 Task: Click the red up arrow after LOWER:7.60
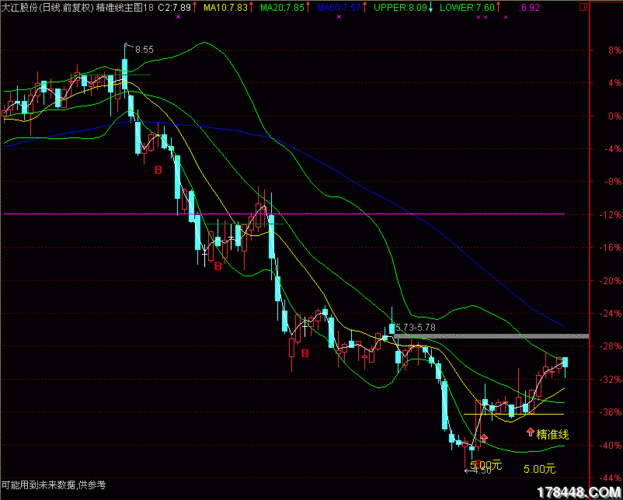click(x=498, y=7)
